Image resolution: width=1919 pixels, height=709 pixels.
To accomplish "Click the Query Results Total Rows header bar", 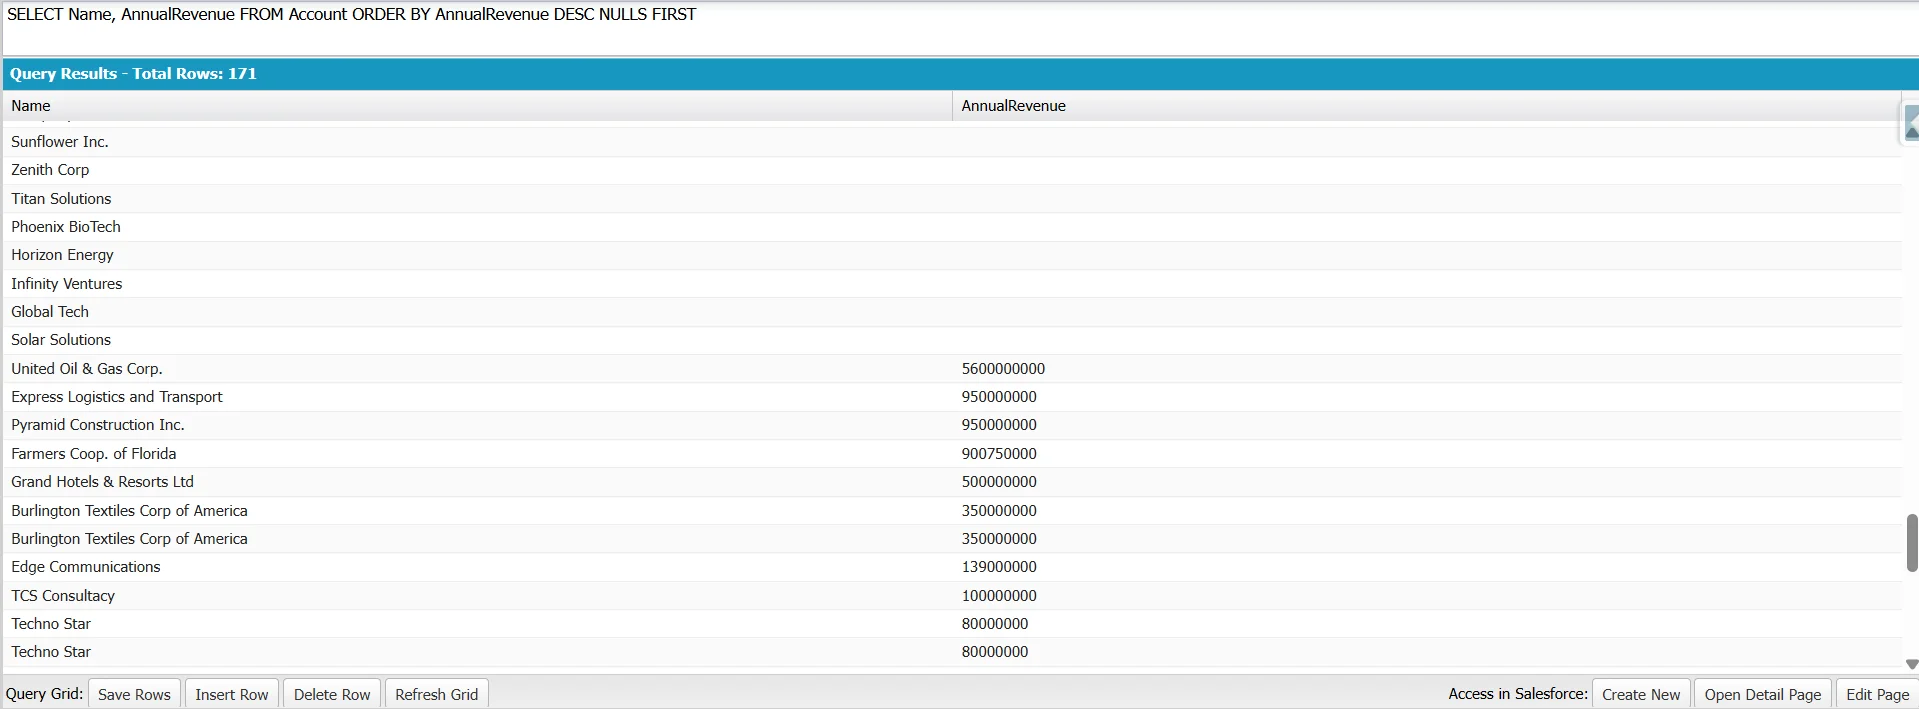I will (960, 74).
